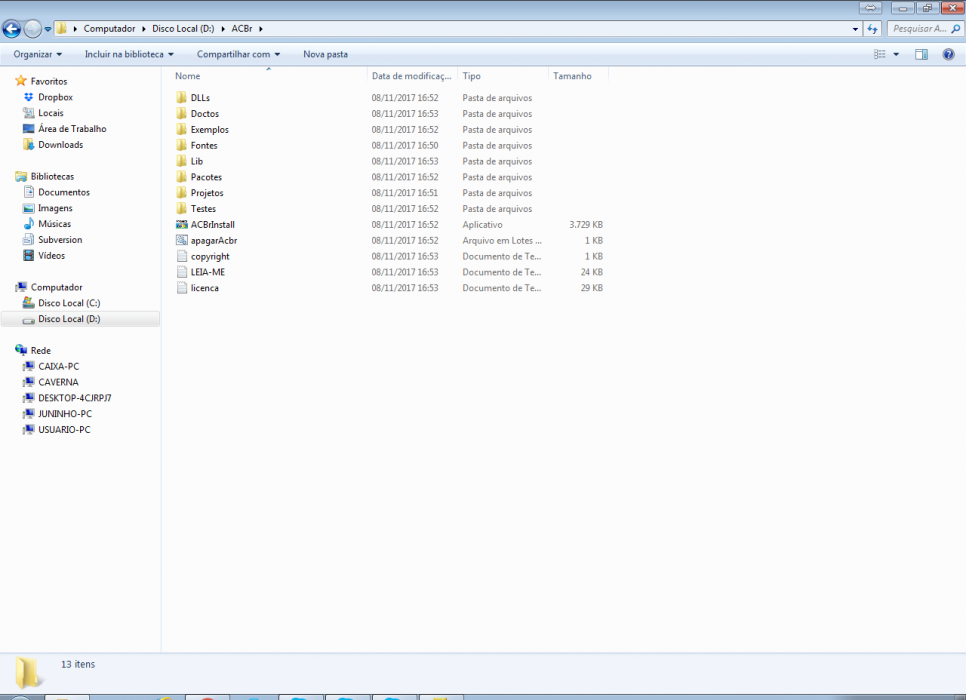Open Área de Trabalho in sidebar
Image resolution: width=966 pixels, height=700 pixels.
pos(72,129)
